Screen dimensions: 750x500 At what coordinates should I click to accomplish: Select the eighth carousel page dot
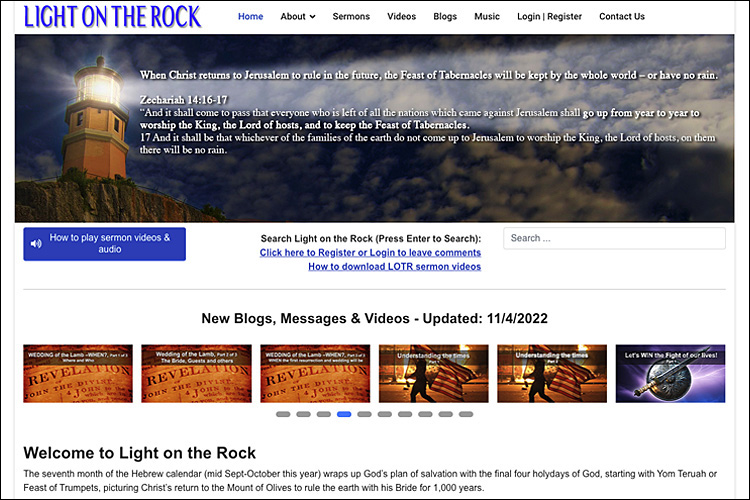click(x=425, y=414)
